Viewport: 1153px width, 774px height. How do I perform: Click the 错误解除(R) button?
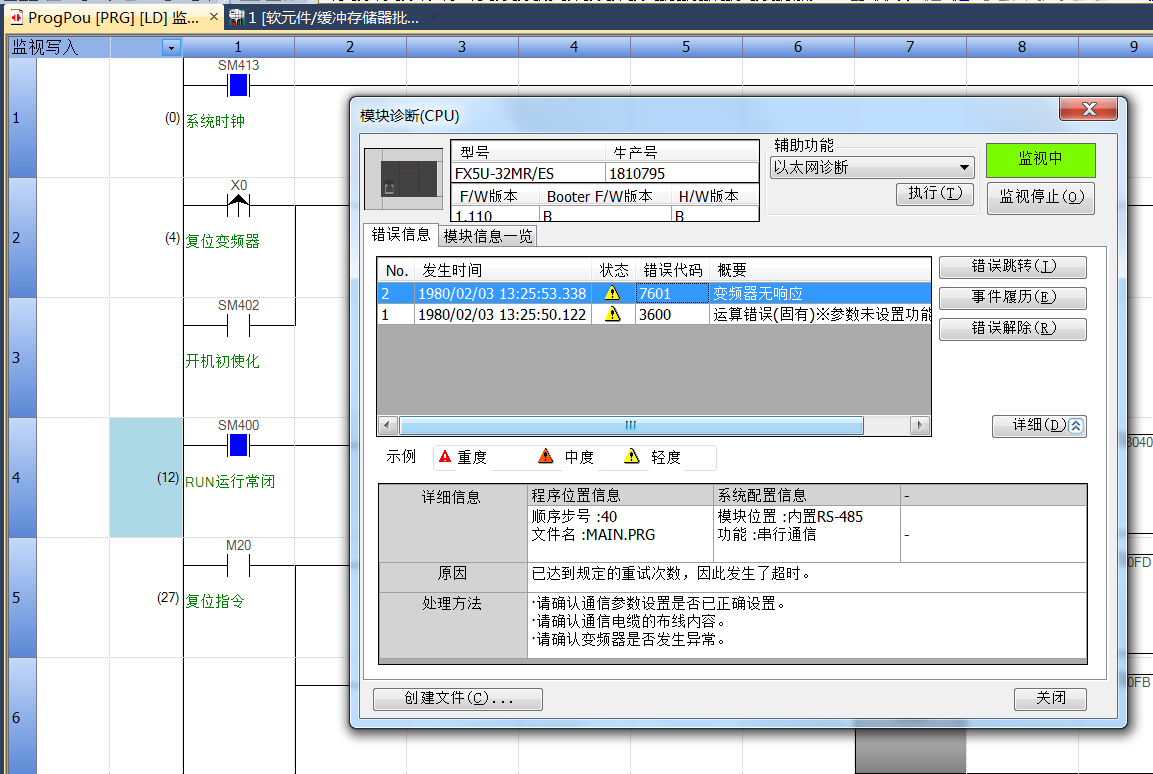tap(1012, 328)
